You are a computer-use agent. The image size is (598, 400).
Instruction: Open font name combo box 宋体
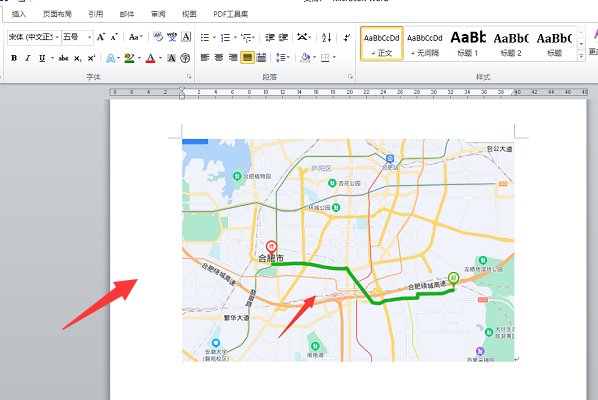(34, 37)
